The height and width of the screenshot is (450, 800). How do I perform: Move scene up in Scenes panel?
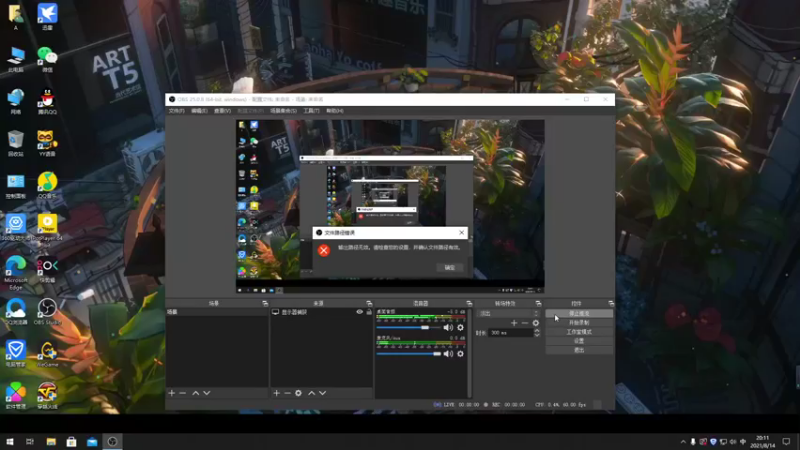196,393
